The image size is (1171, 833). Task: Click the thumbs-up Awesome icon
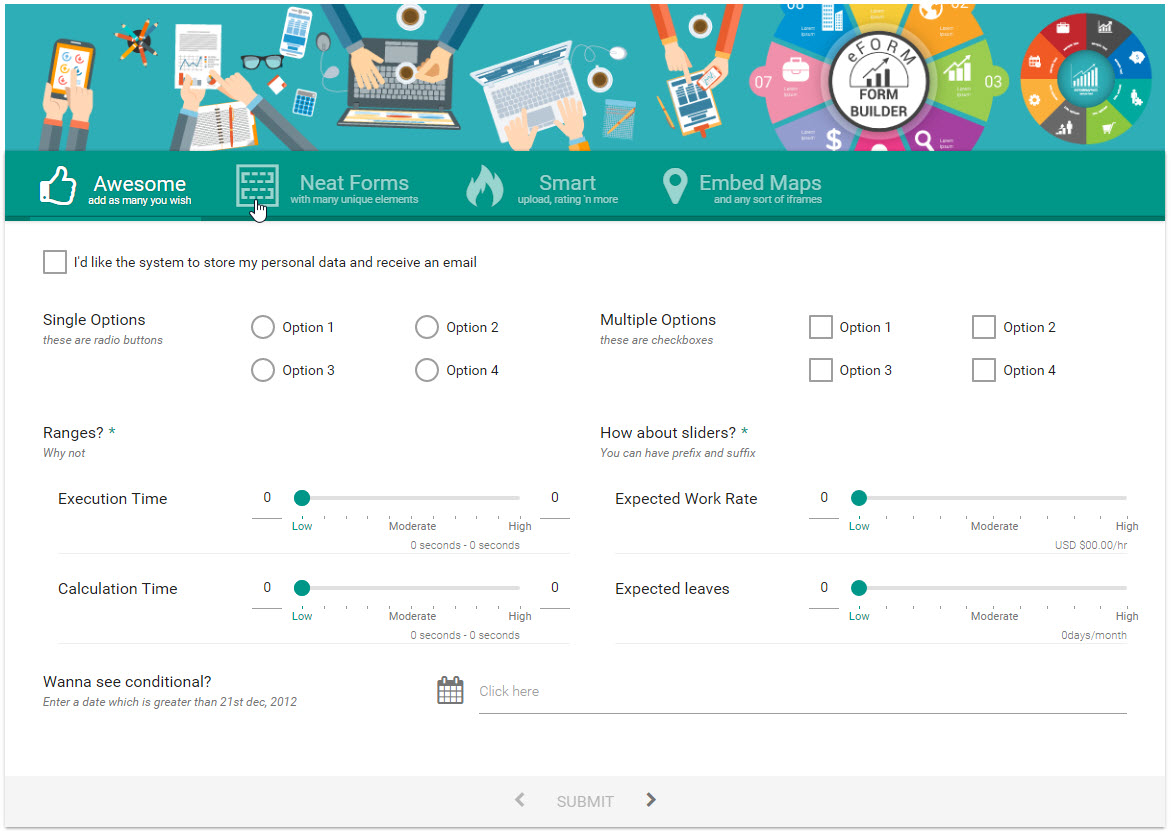tap(58, 186)
